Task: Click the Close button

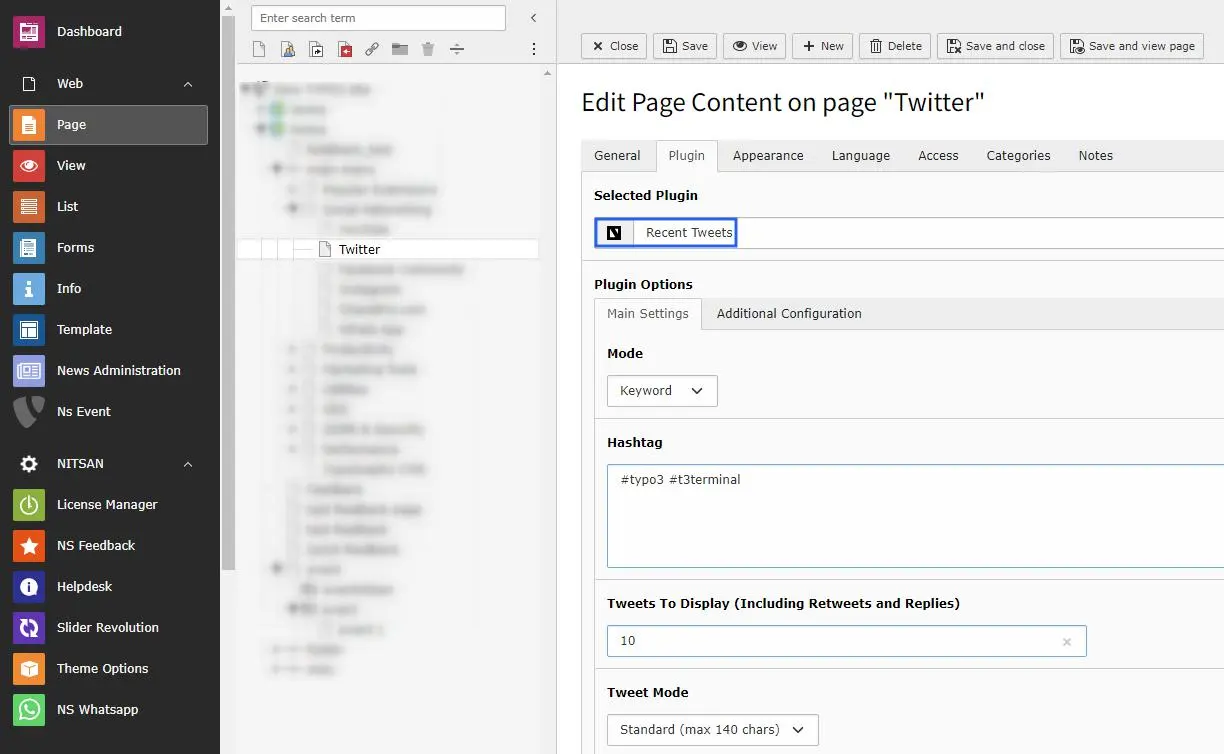Action: [614, 46]
